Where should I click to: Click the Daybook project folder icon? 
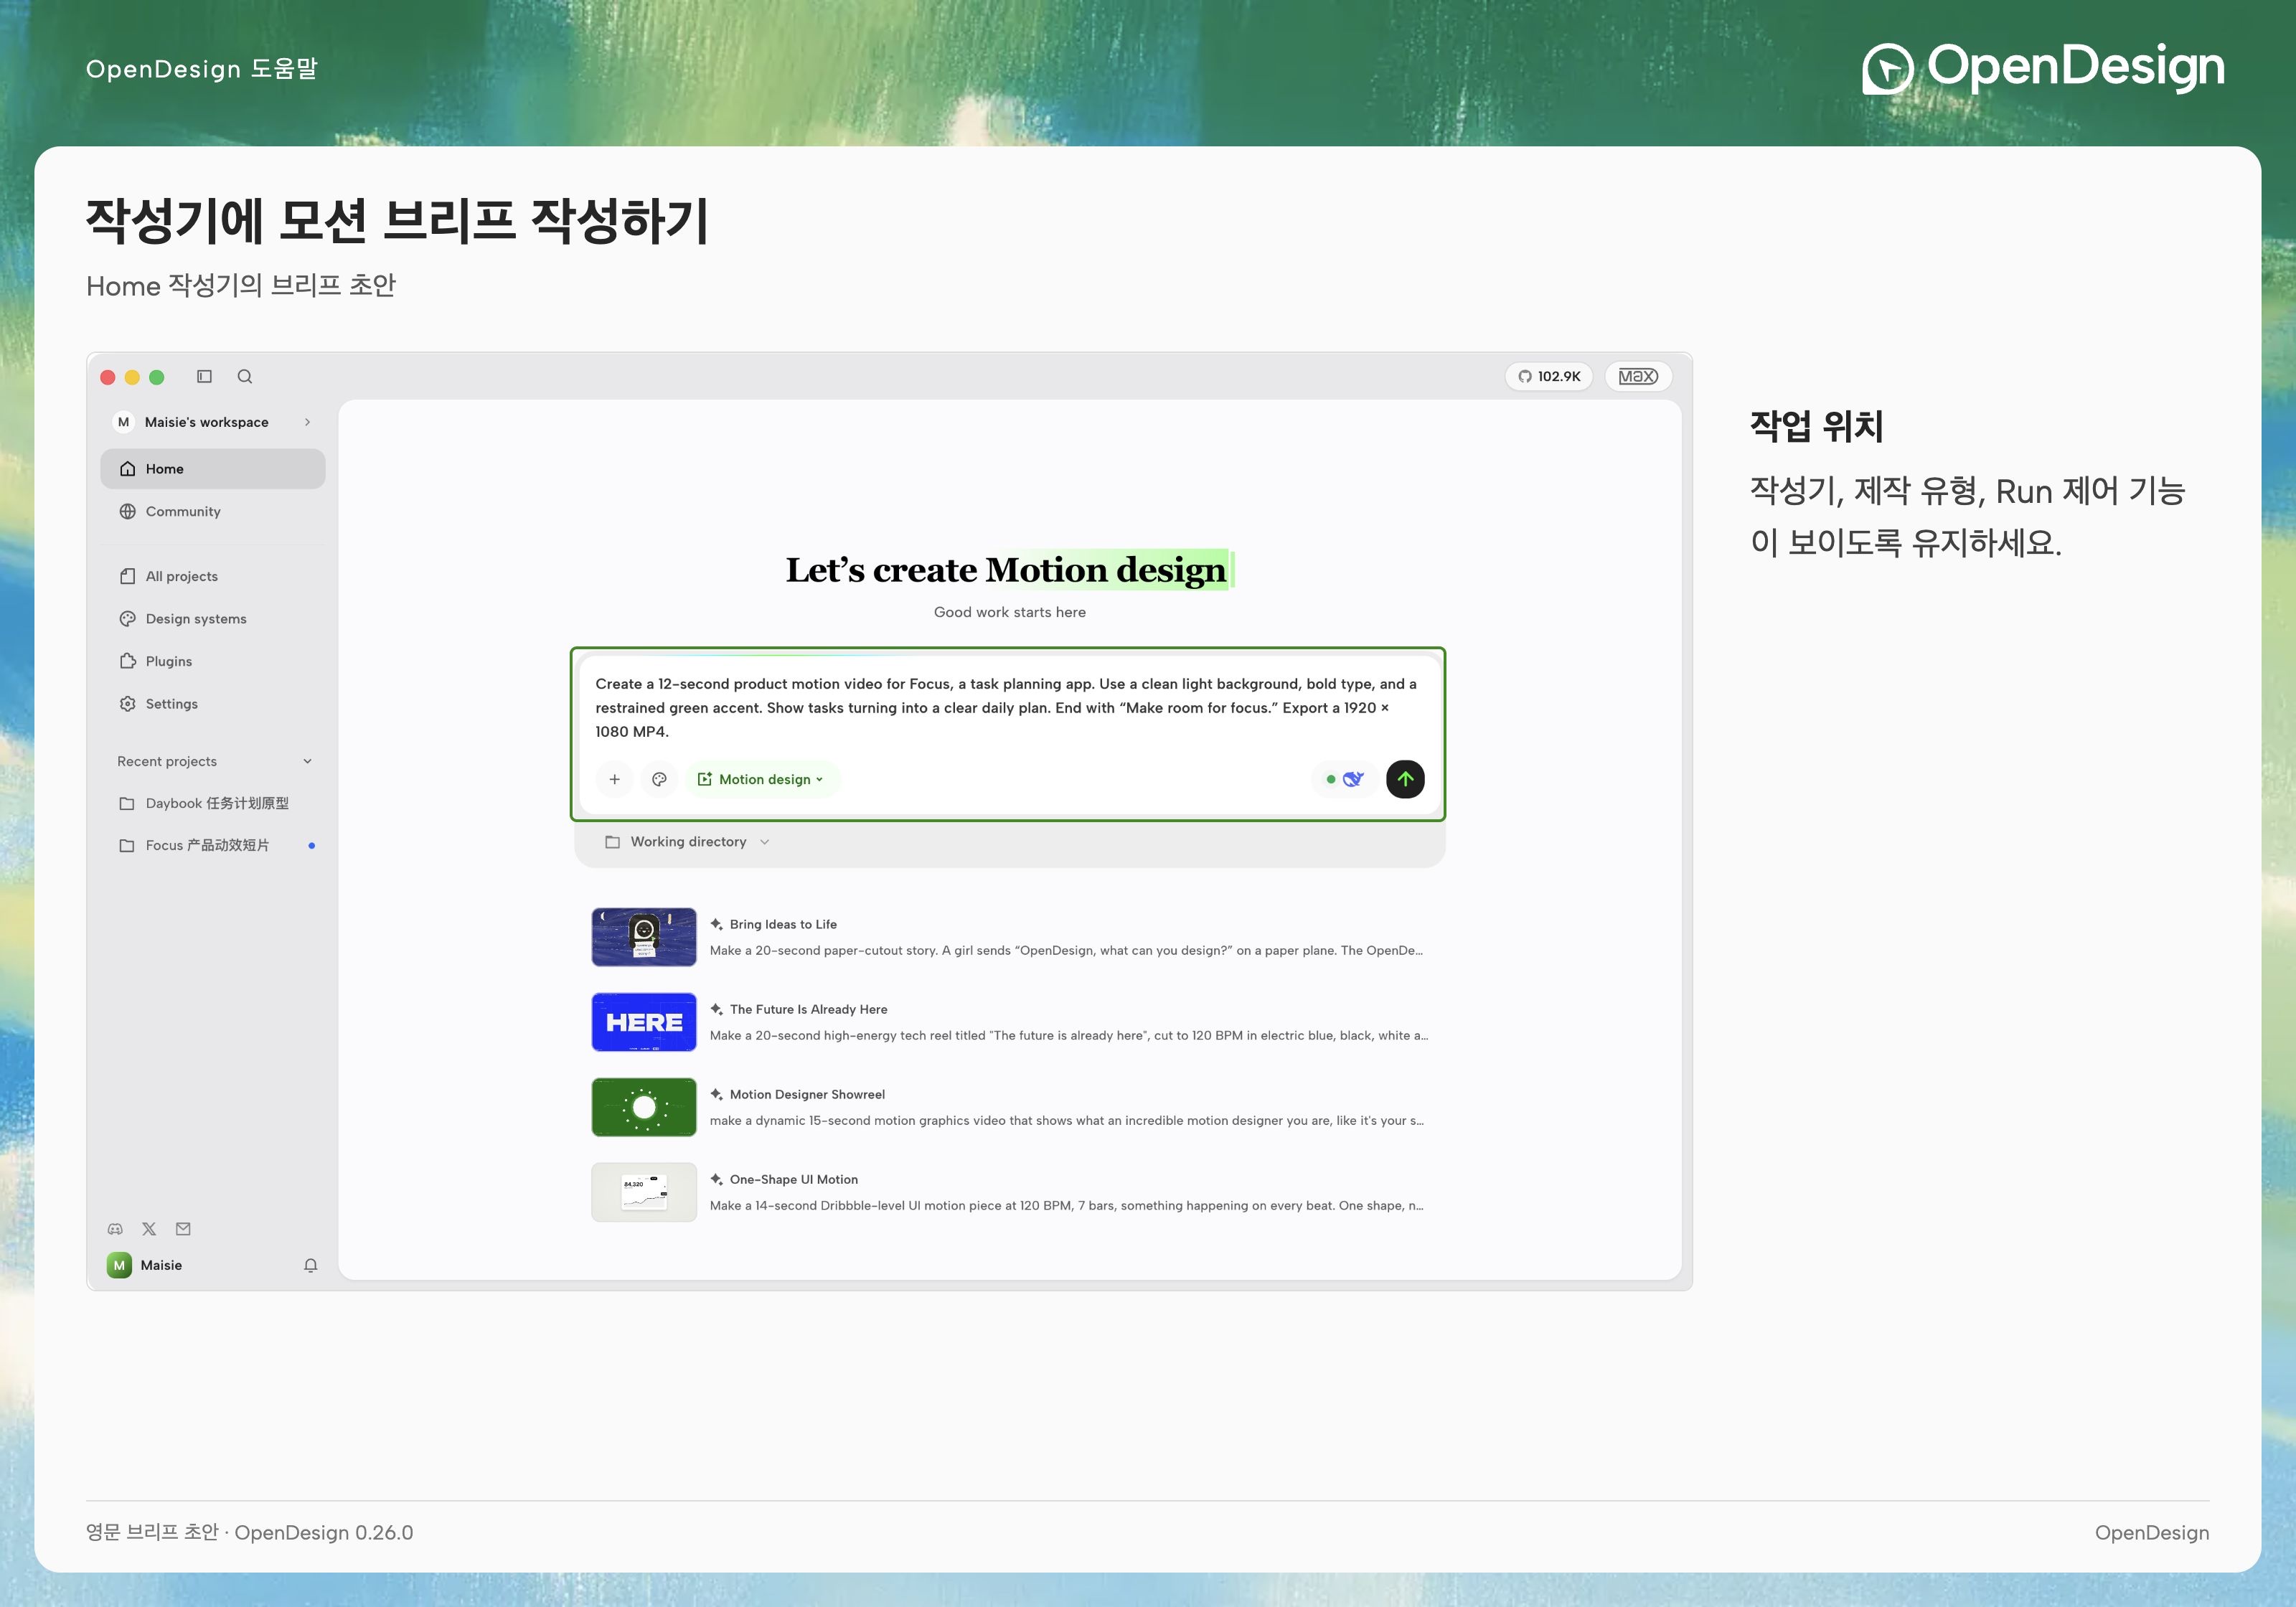127,804
